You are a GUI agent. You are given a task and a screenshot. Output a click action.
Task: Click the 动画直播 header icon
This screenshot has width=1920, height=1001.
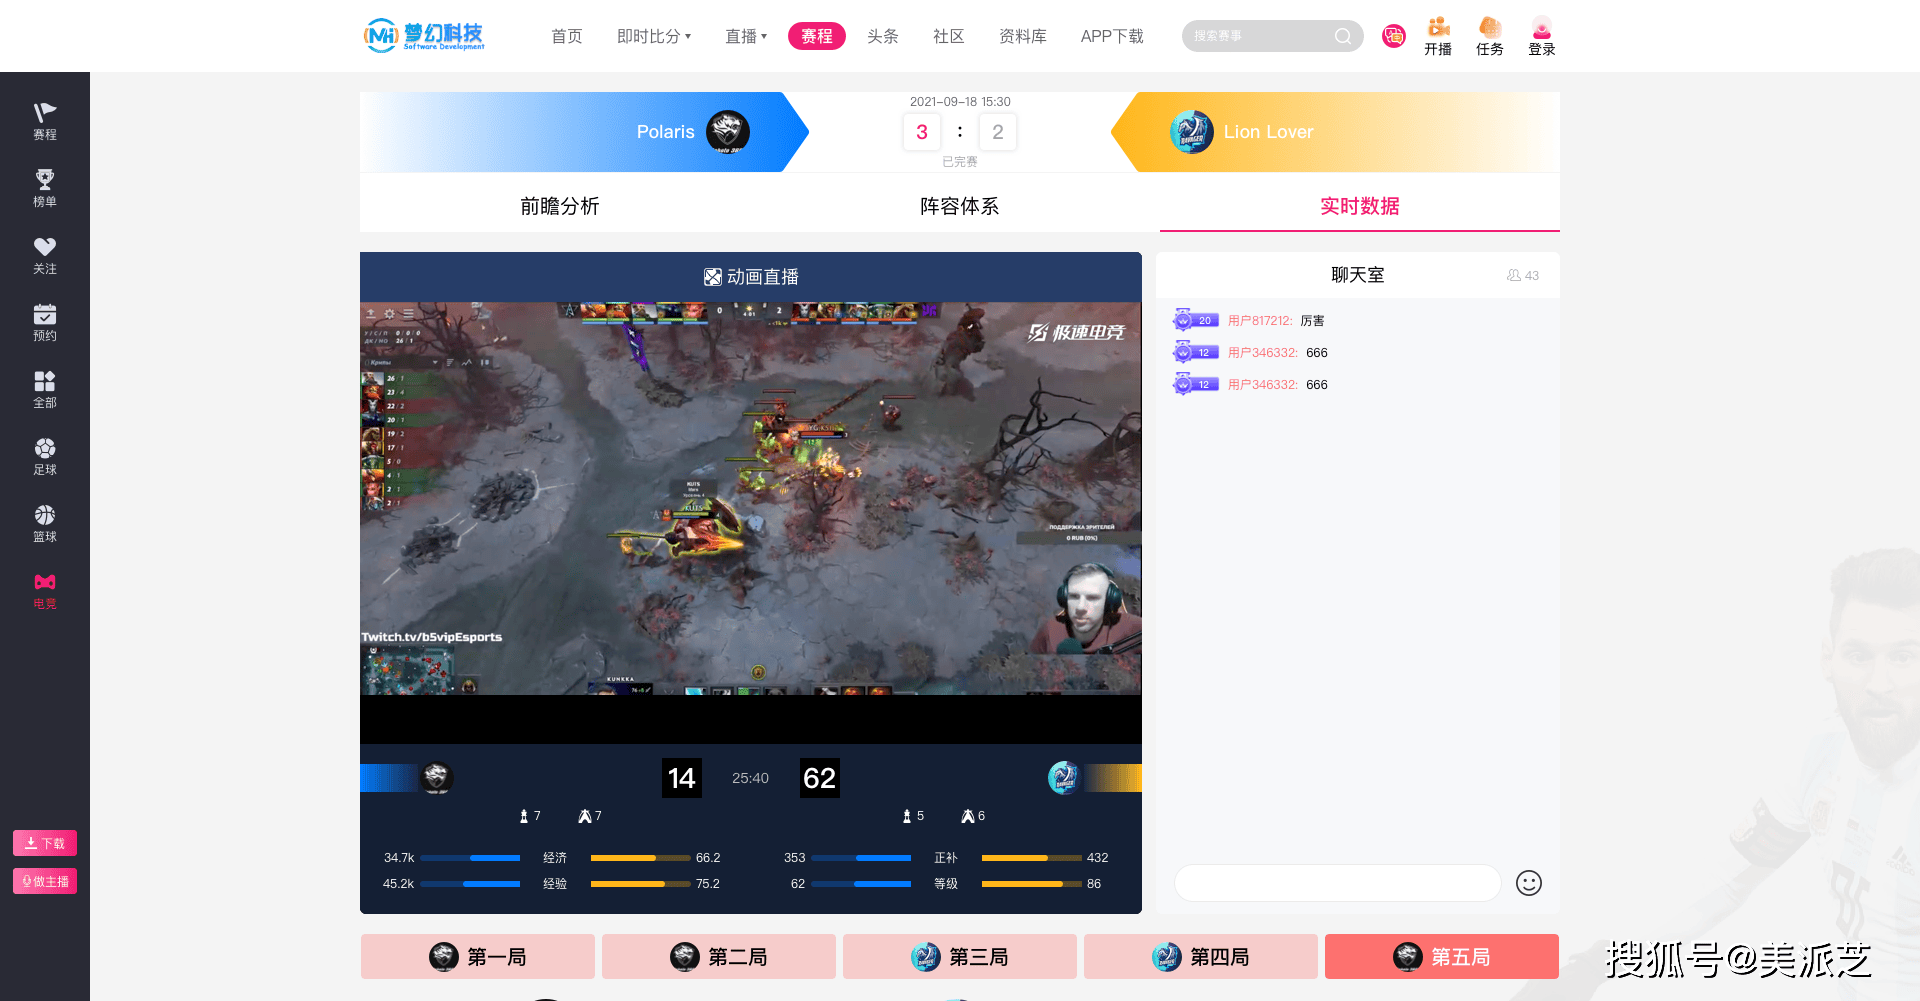point(713,277)
